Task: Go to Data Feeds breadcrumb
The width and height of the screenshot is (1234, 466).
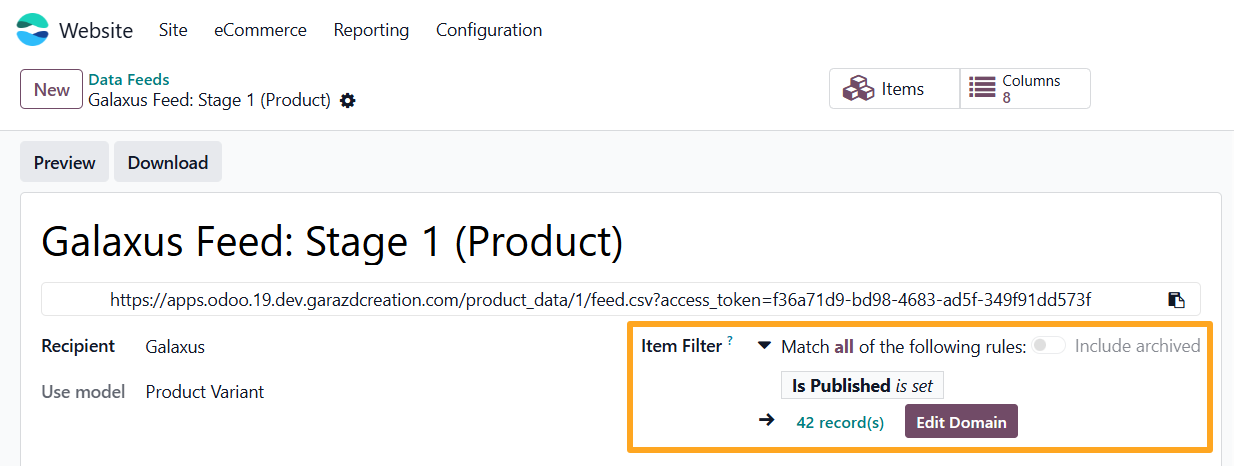Action: [129, 79]
